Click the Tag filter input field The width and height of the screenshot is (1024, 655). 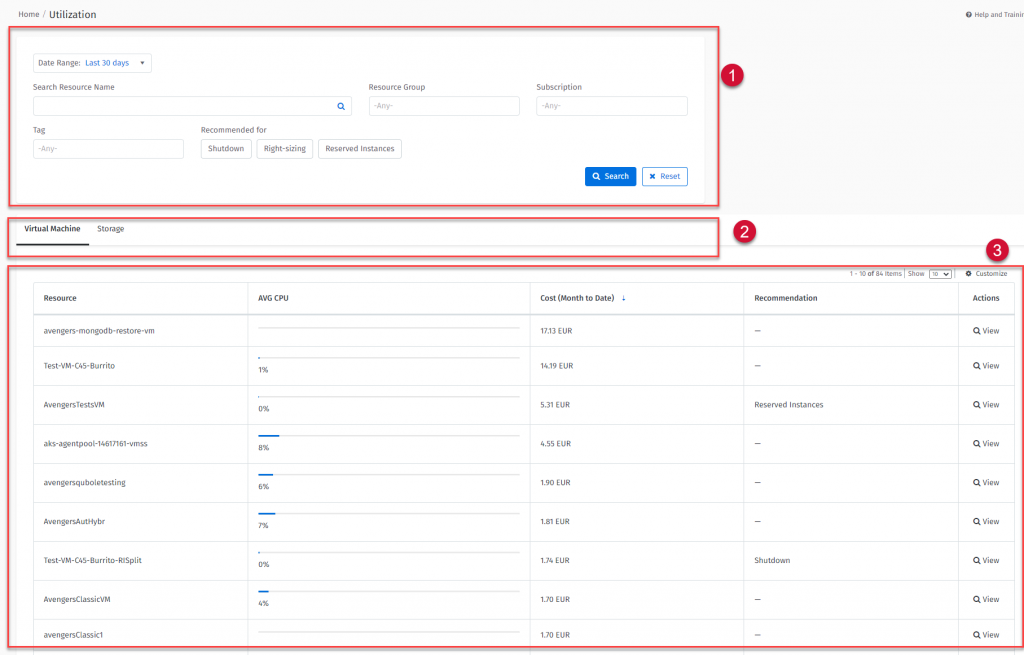coord(108,149)
